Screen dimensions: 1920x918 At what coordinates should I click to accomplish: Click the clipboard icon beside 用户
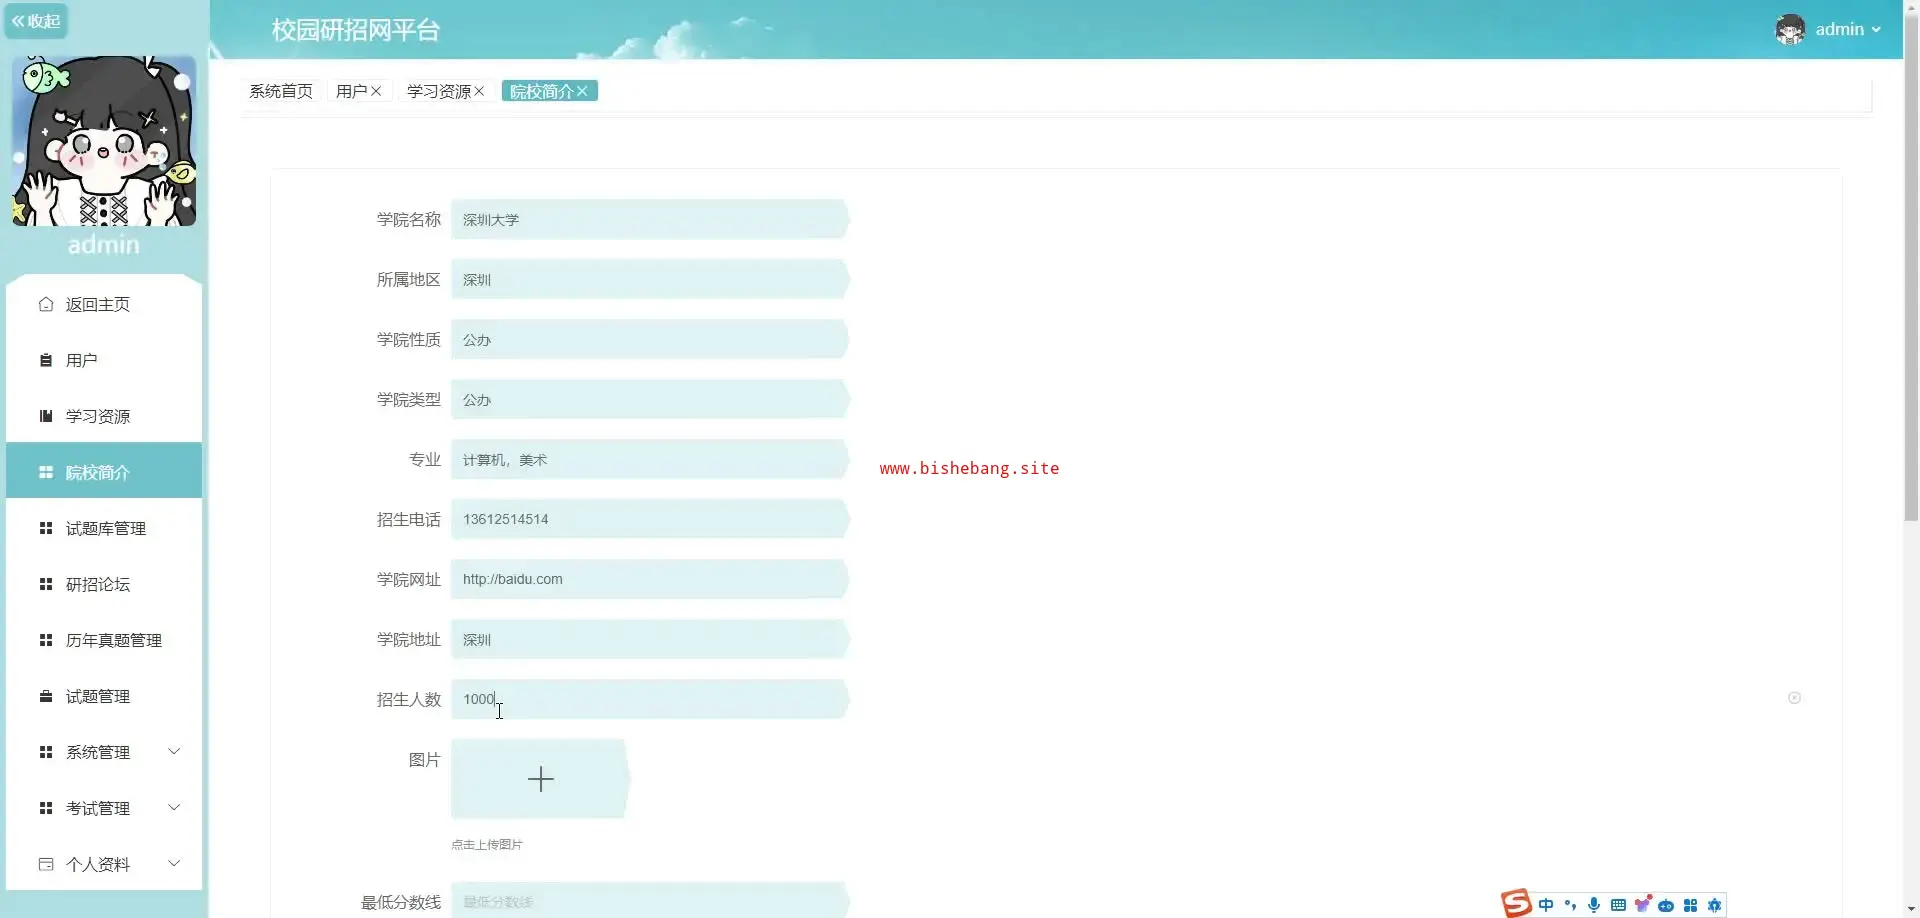(x=46, y=360)
